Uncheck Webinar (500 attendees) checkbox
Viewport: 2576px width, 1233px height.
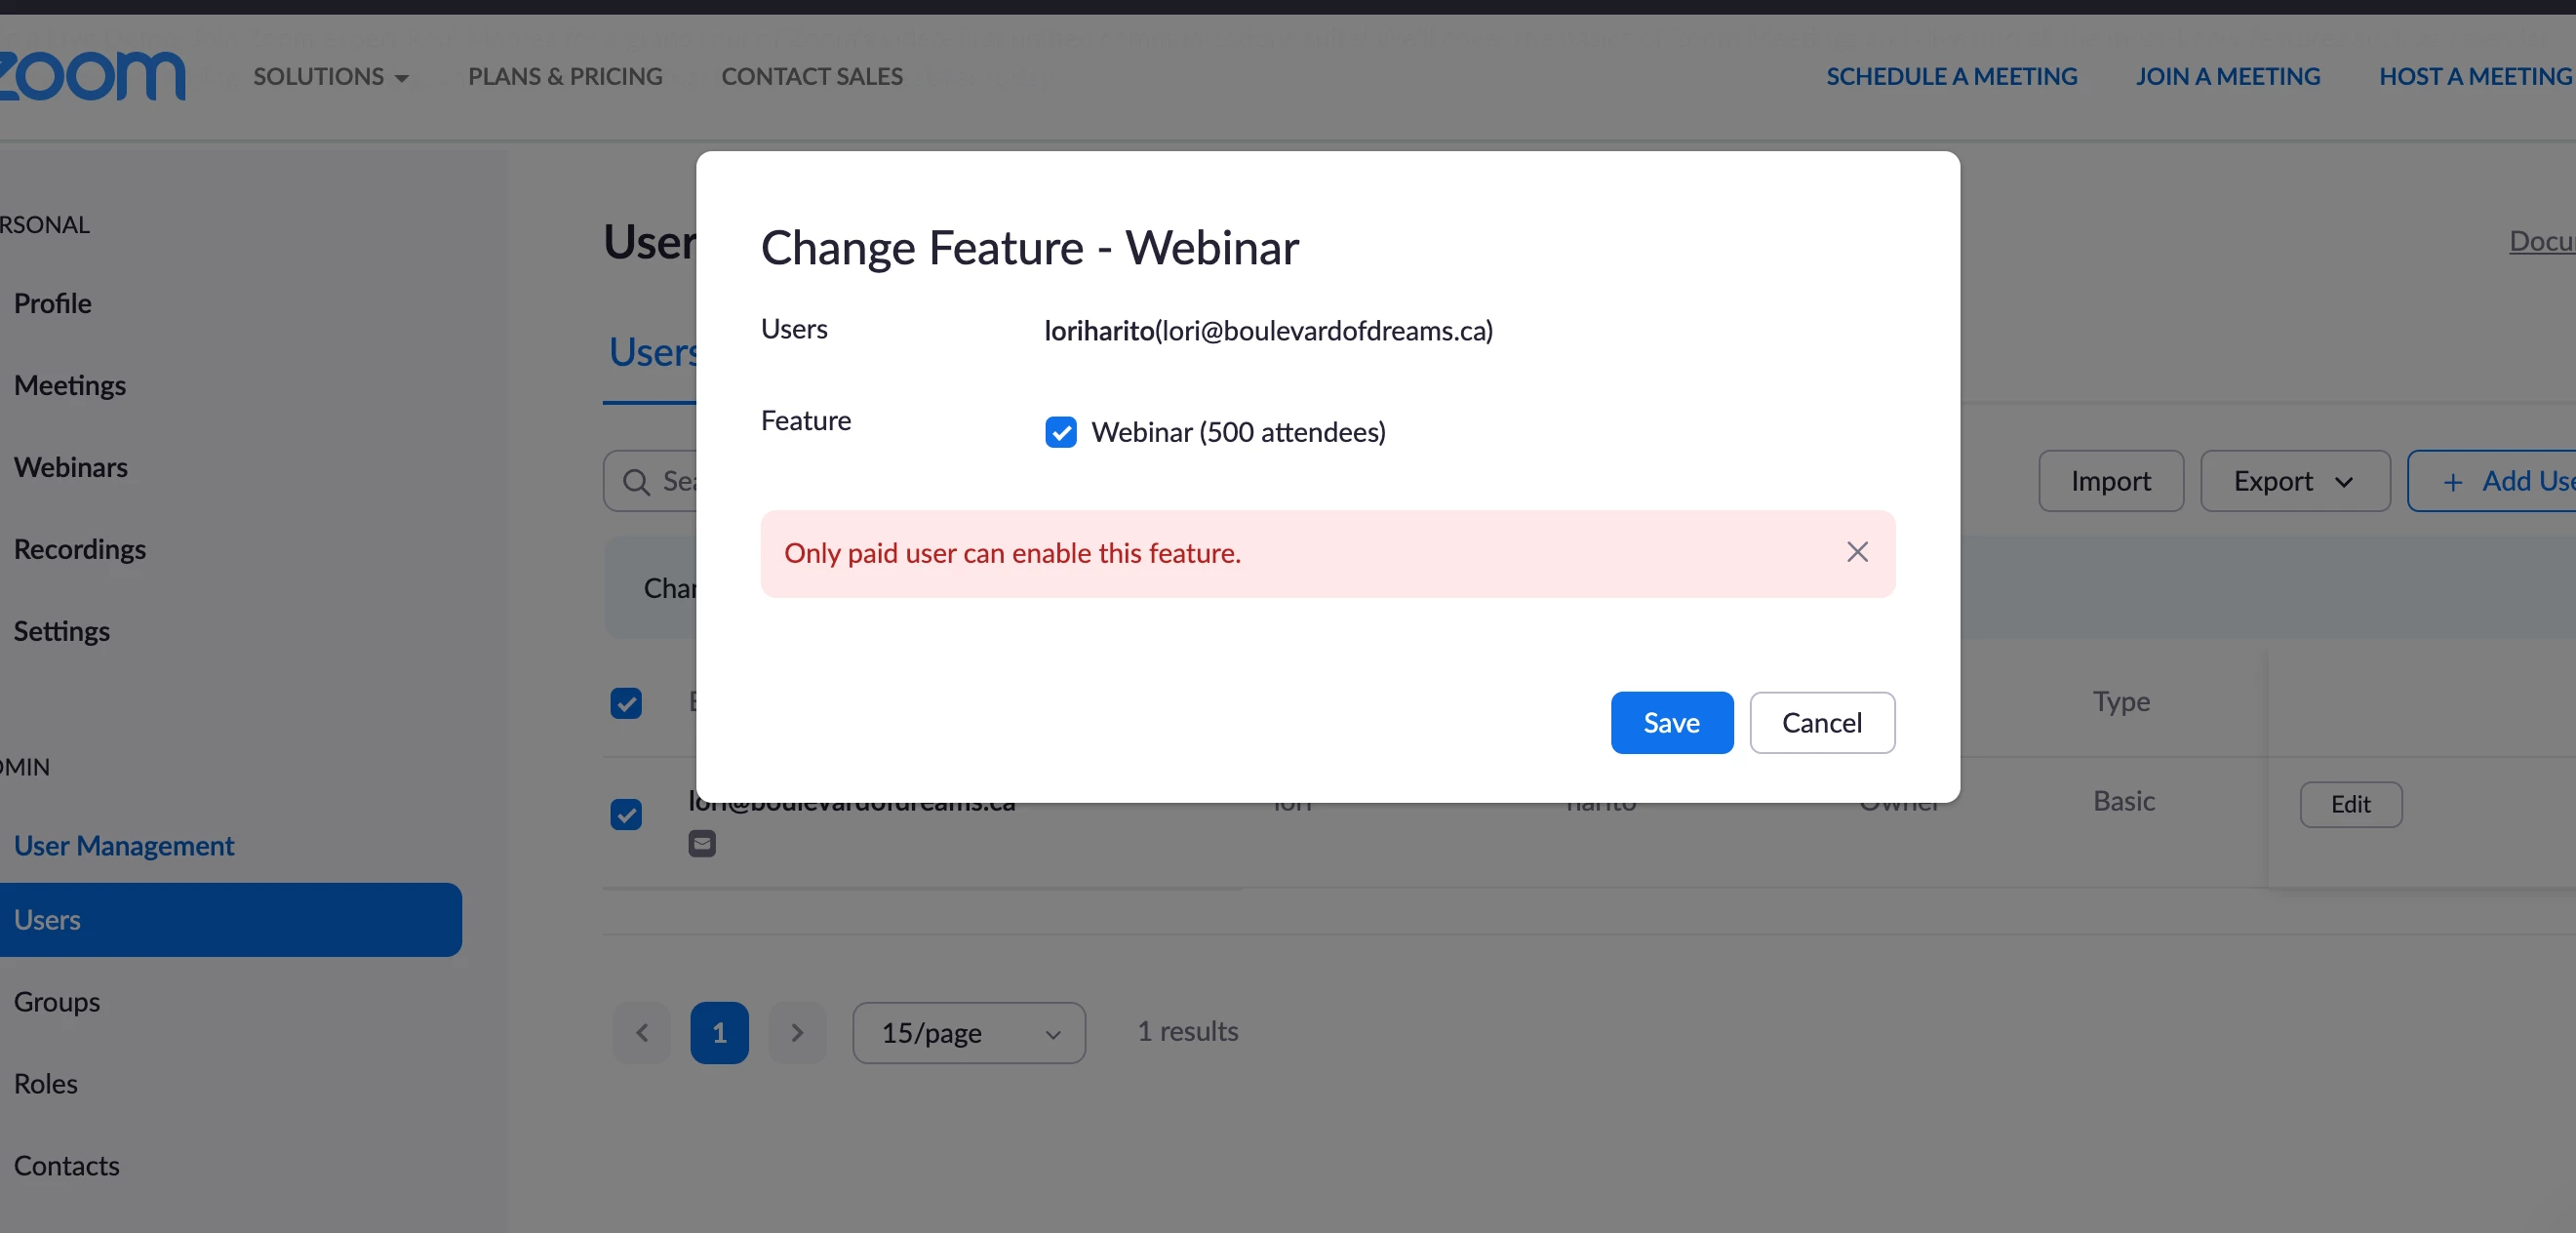[x=1060, y=432]
